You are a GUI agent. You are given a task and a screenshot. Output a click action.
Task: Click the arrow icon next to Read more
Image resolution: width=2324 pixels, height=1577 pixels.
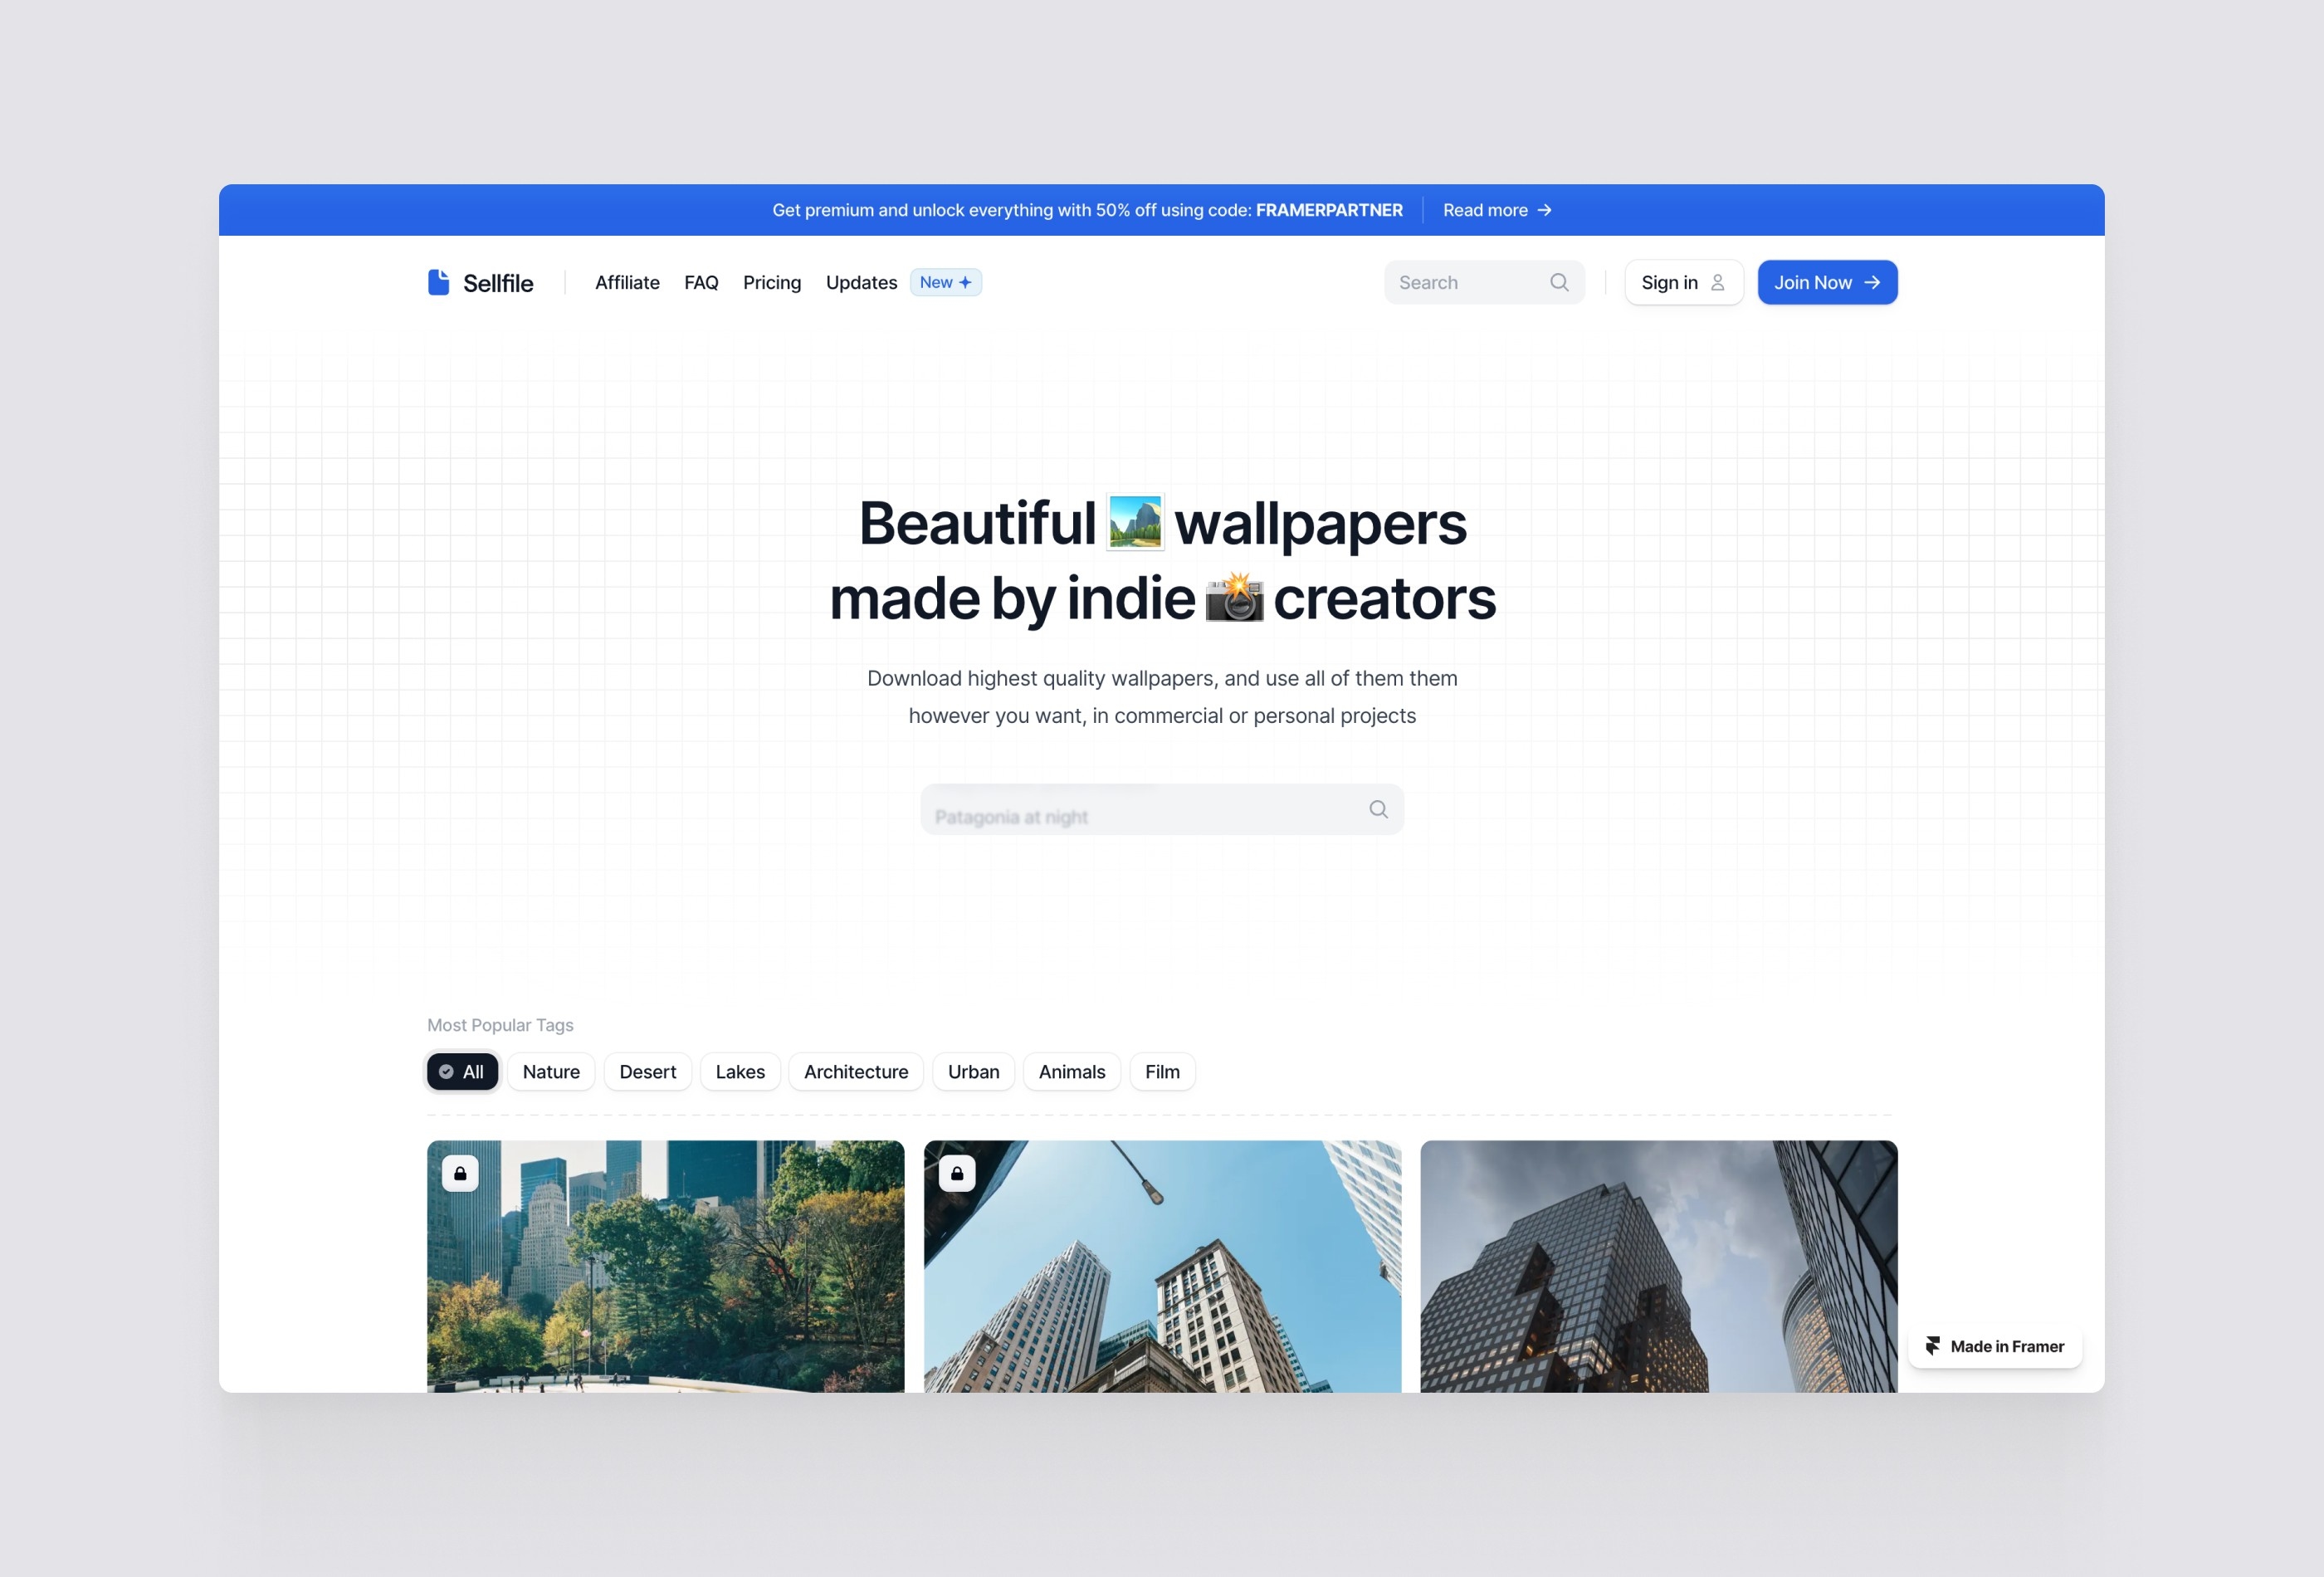pos(1545,209)
